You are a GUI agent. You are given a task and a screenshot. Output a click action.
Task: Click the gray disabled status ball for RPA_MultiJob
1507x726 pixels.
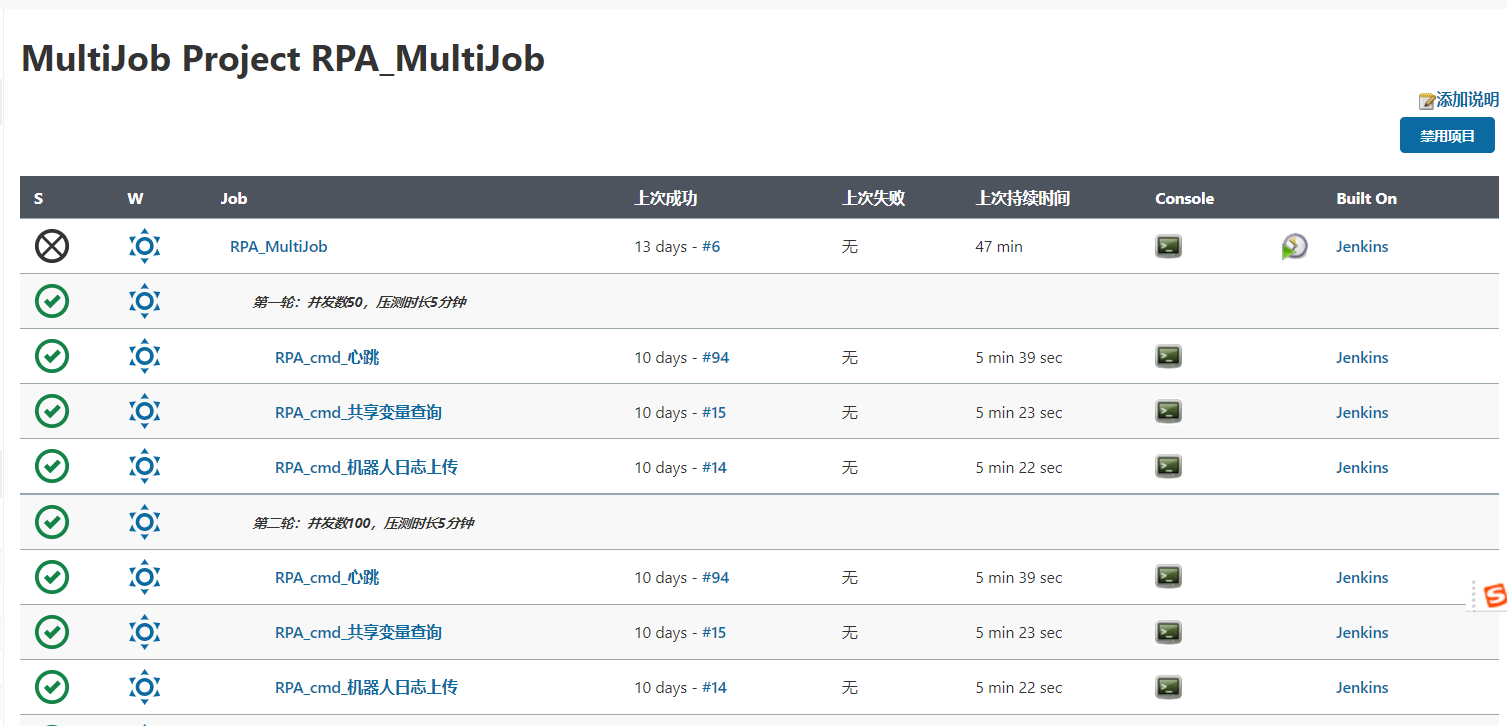click(52, 245)
